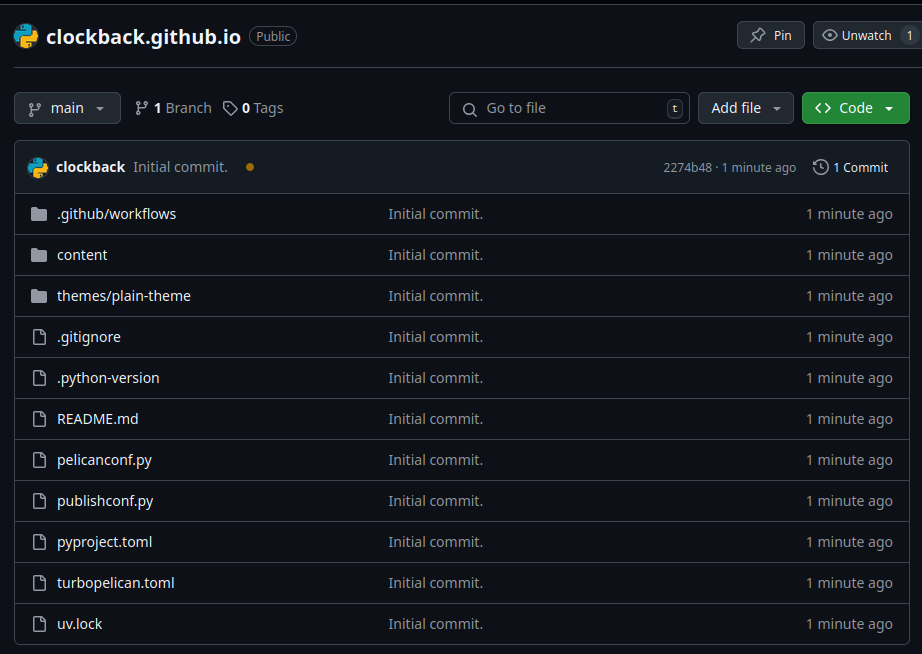This screenshot has height=654, width=922.
Task: Open the main branch dropdown
Action: point(67,108)
